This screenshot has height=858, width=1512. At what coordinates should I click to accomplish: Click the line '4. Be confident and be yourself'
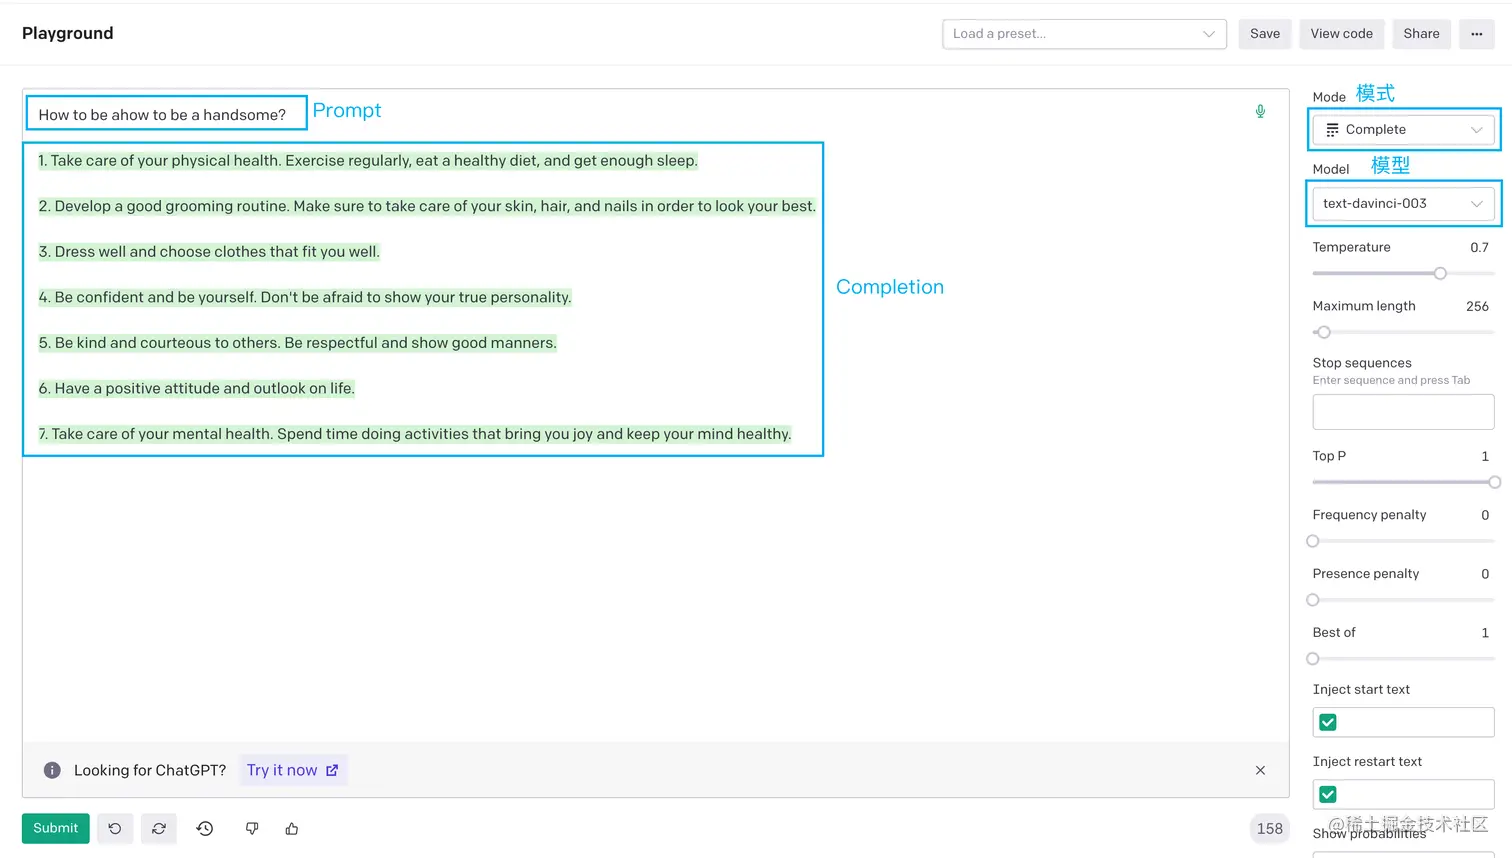point(305,297)
